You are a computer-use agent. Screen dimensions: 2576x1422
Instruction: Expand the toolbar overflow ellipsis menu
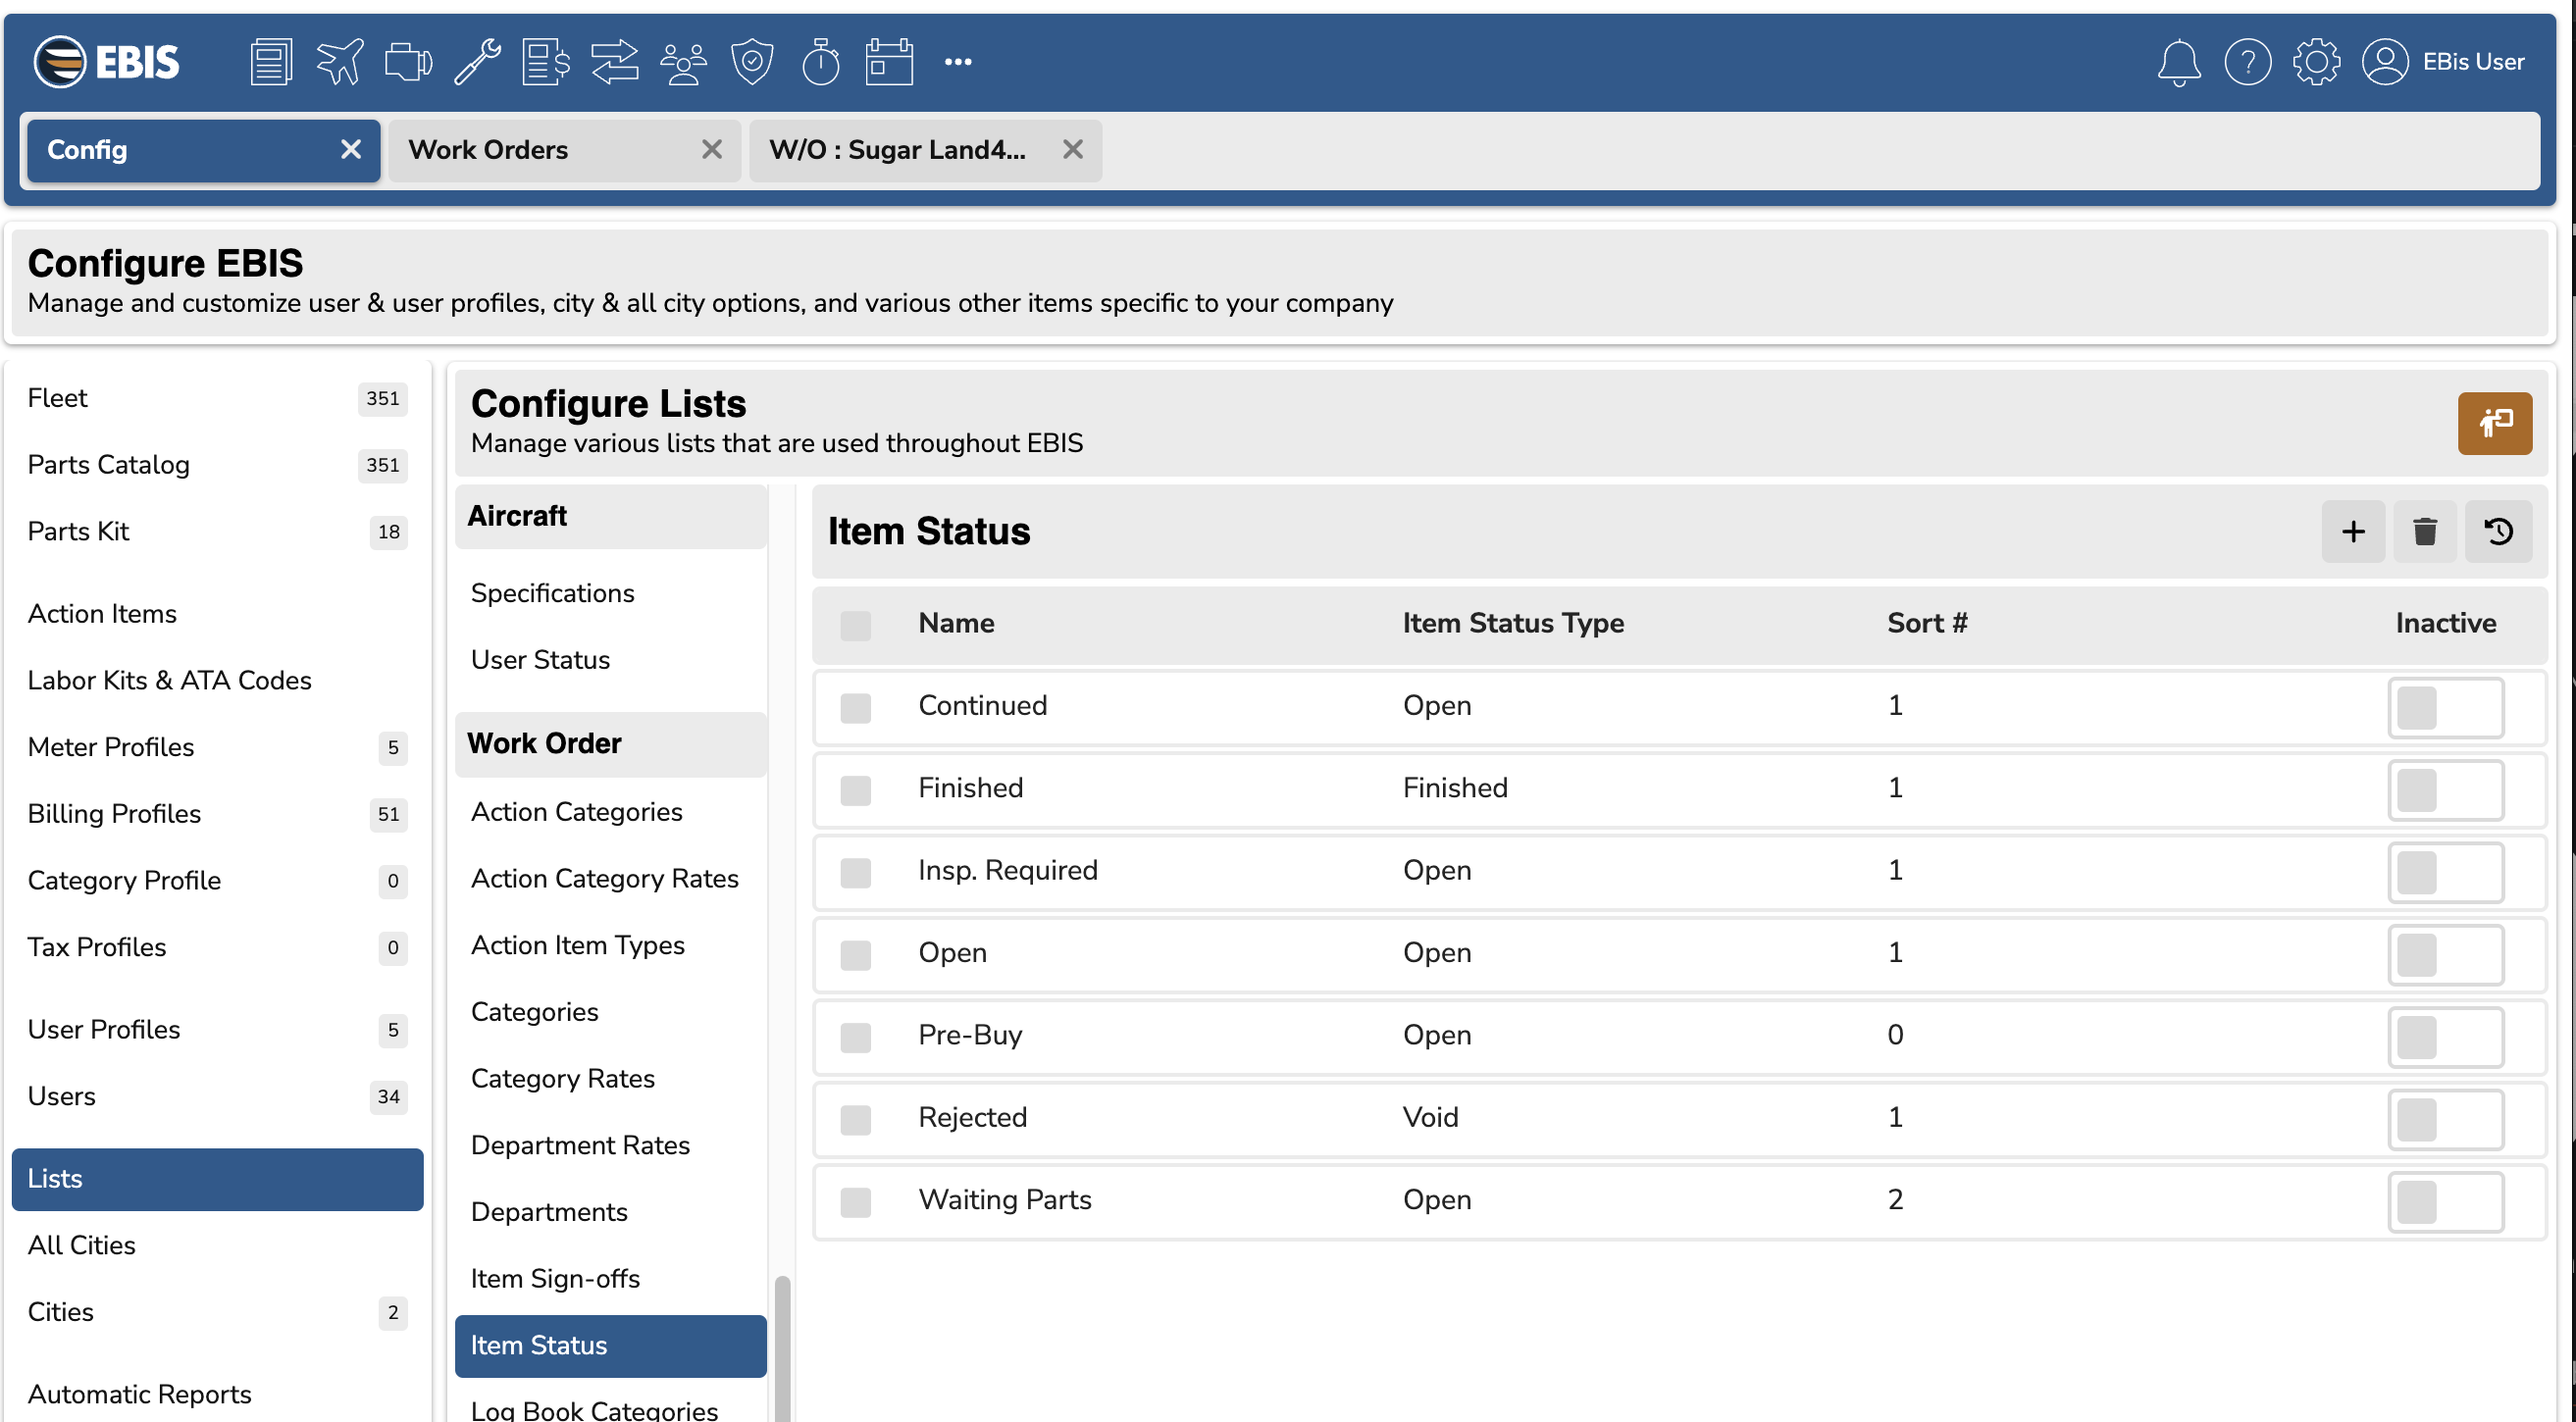point(958,61)
